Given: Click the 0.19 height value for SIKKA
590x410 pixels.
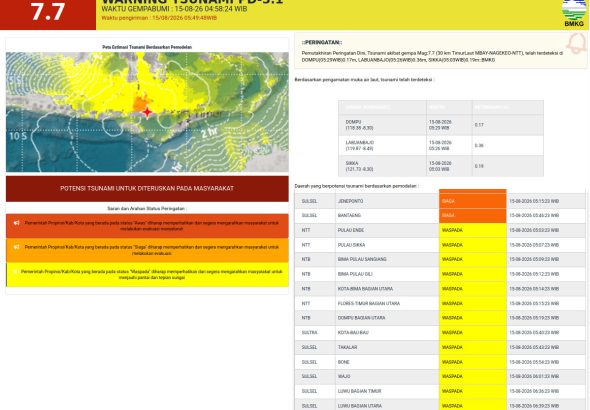Looking at the screenshot, I should point(479,166).
